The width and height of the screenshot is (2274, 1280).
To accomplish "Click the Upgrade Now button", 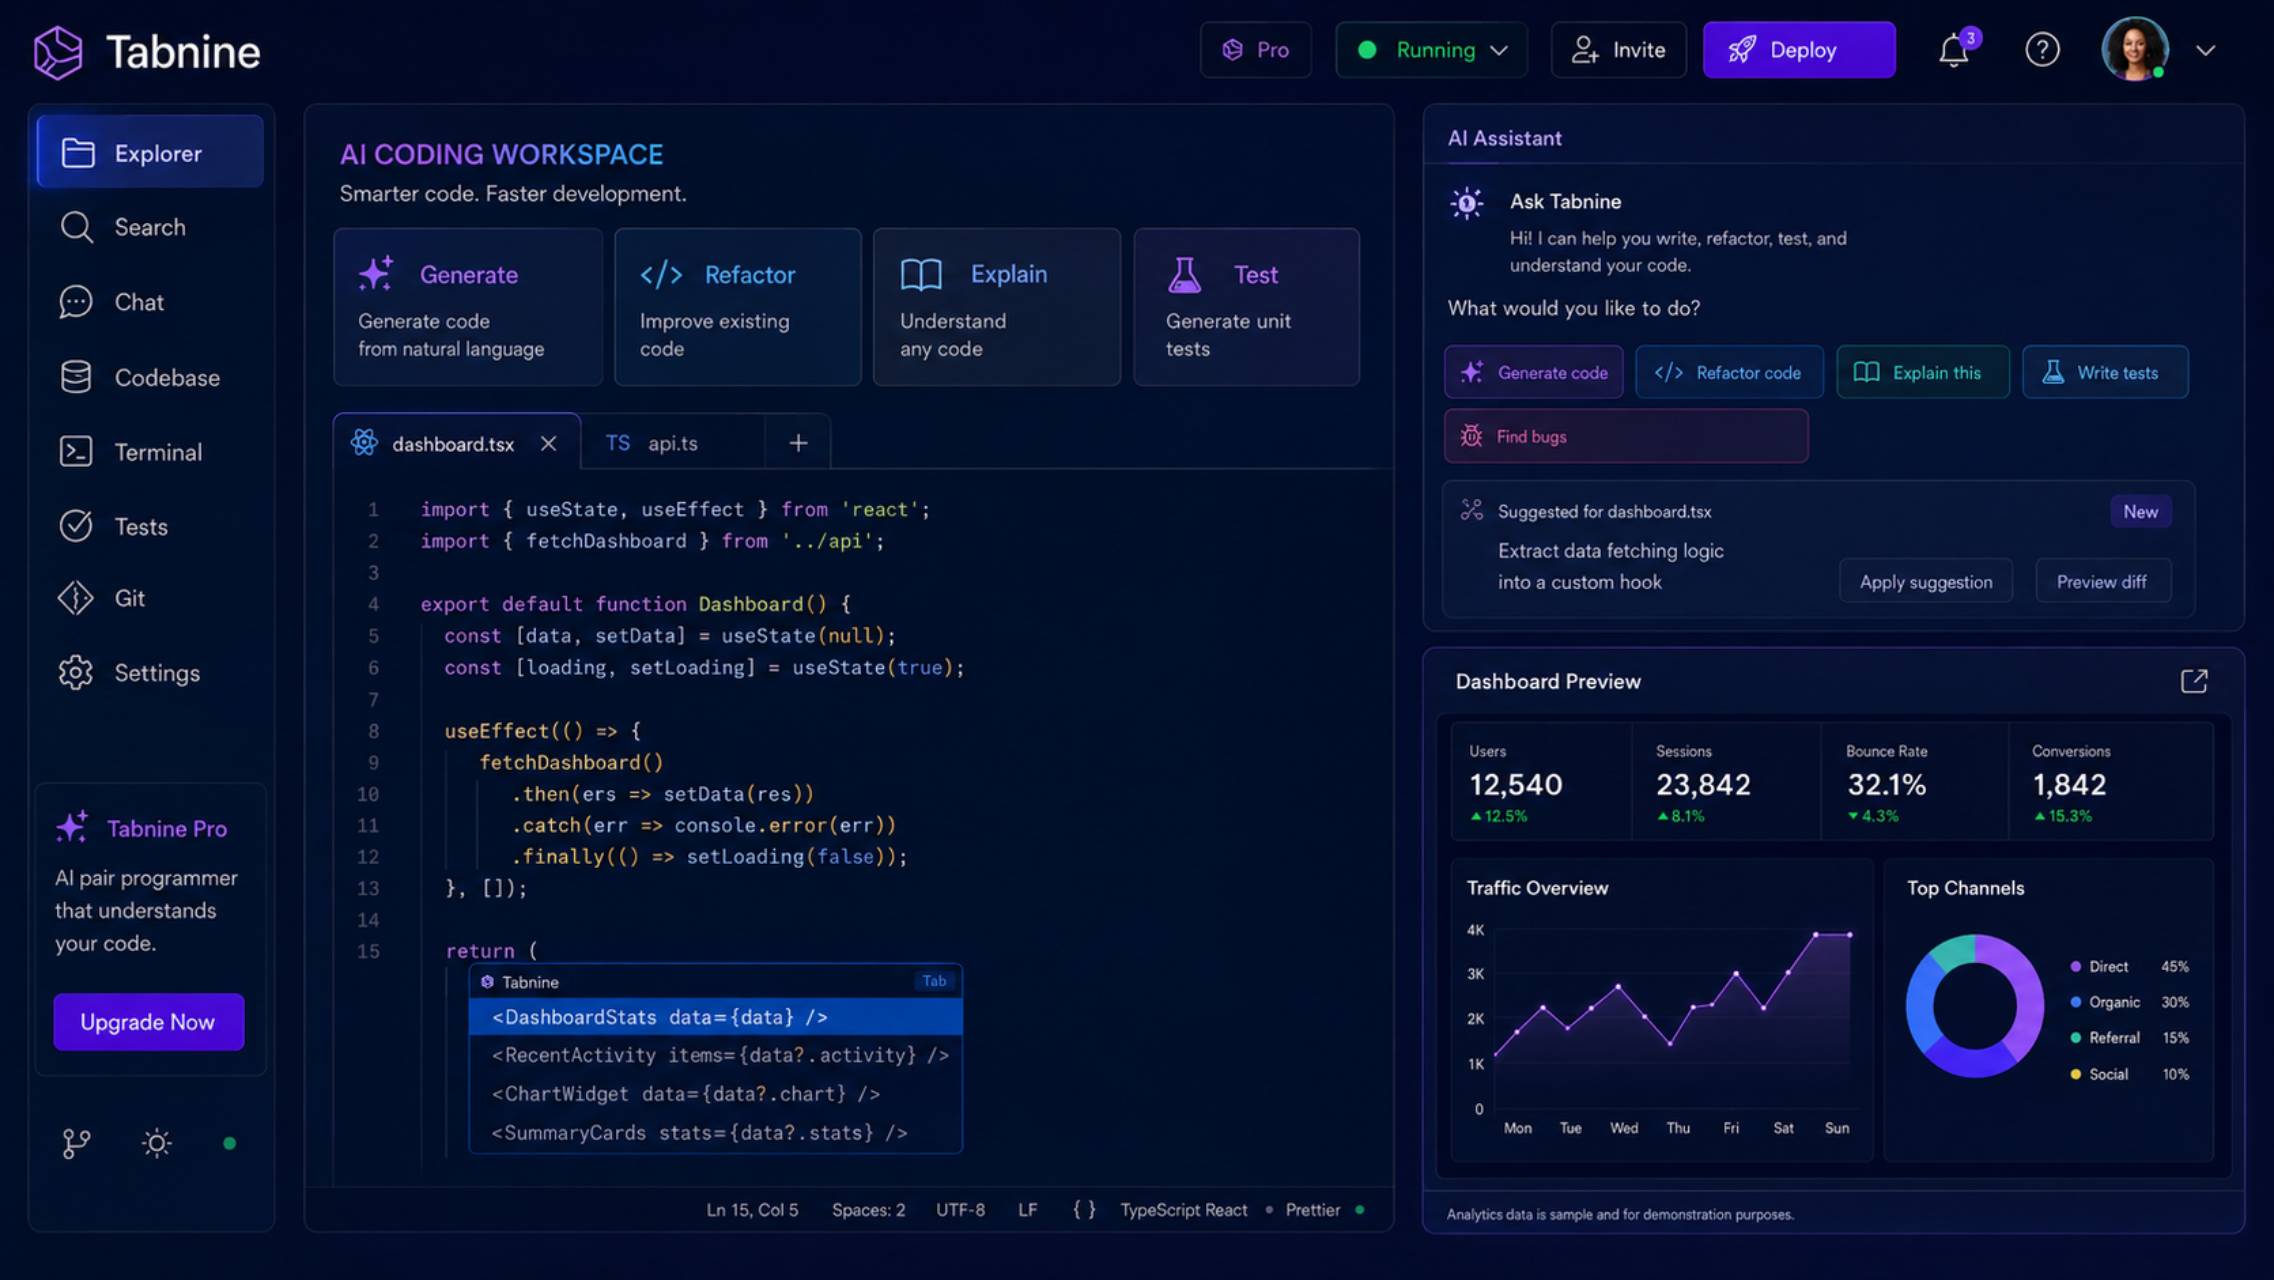I will [149, 1022].
